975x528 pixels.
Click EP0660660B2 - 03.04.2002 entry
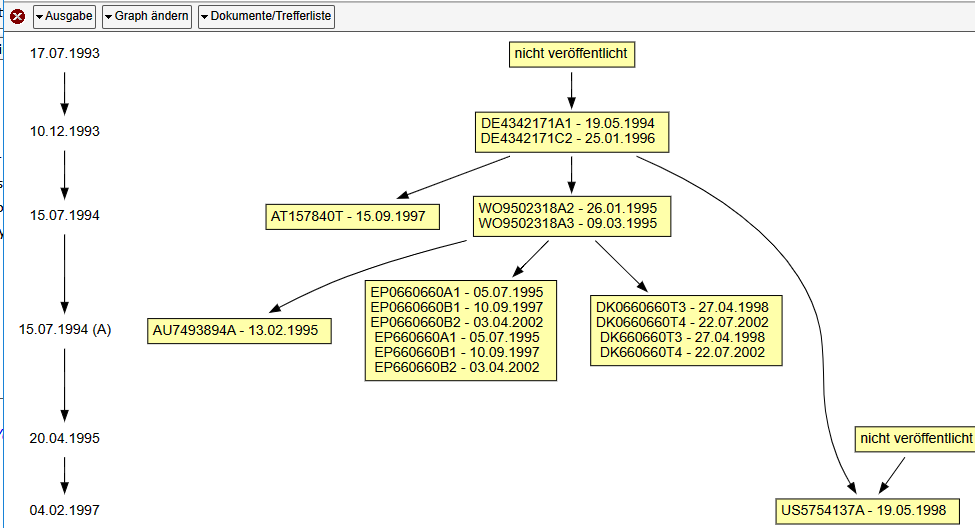[457, 322]
